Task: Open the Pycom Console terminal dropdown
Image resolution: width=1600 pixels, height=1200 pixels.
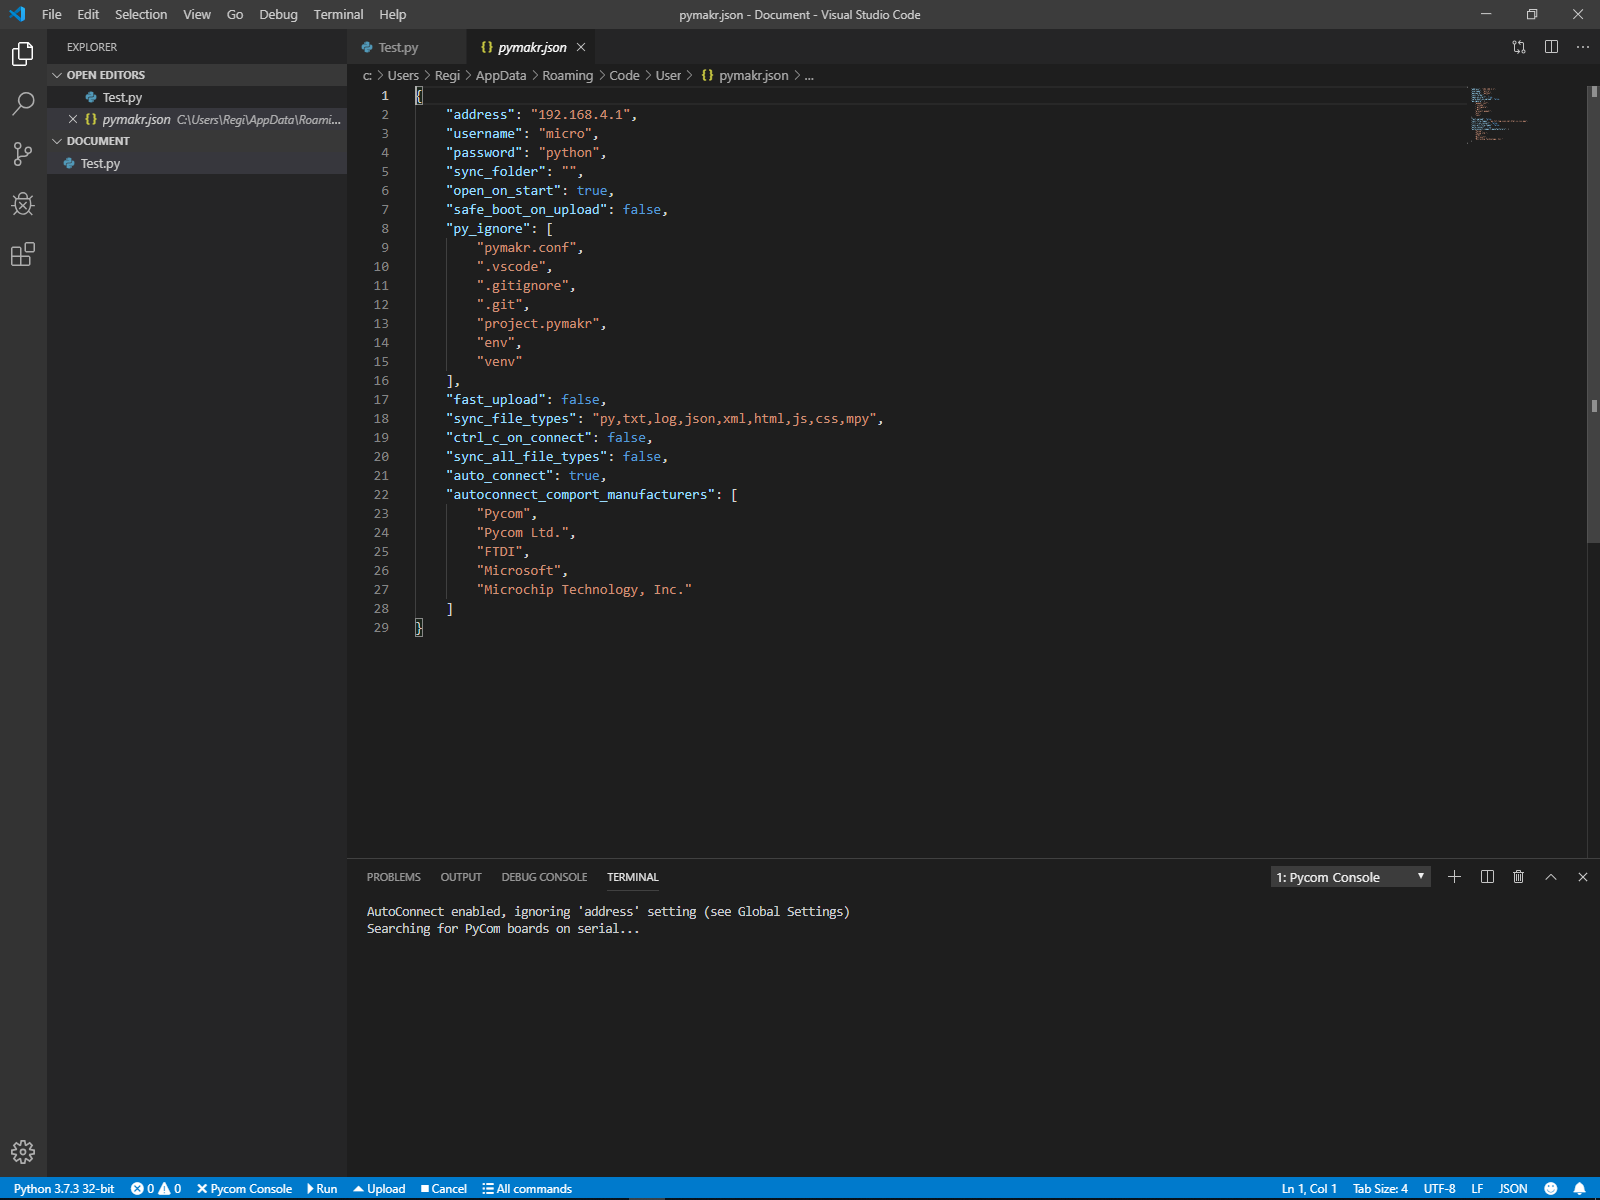Action: [x=1350, y=877]
